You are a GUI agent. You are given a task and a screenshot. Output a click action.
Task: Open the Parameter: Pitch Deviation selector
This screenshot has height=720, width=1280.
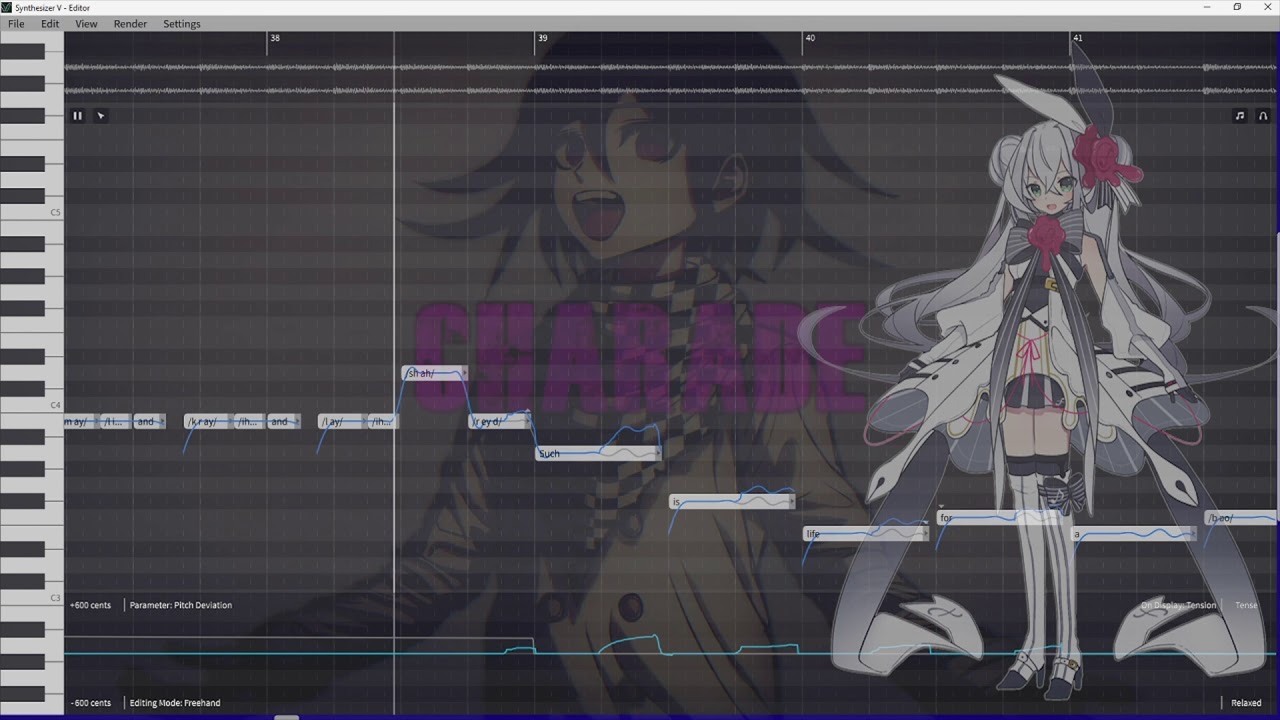pos(181,605)
